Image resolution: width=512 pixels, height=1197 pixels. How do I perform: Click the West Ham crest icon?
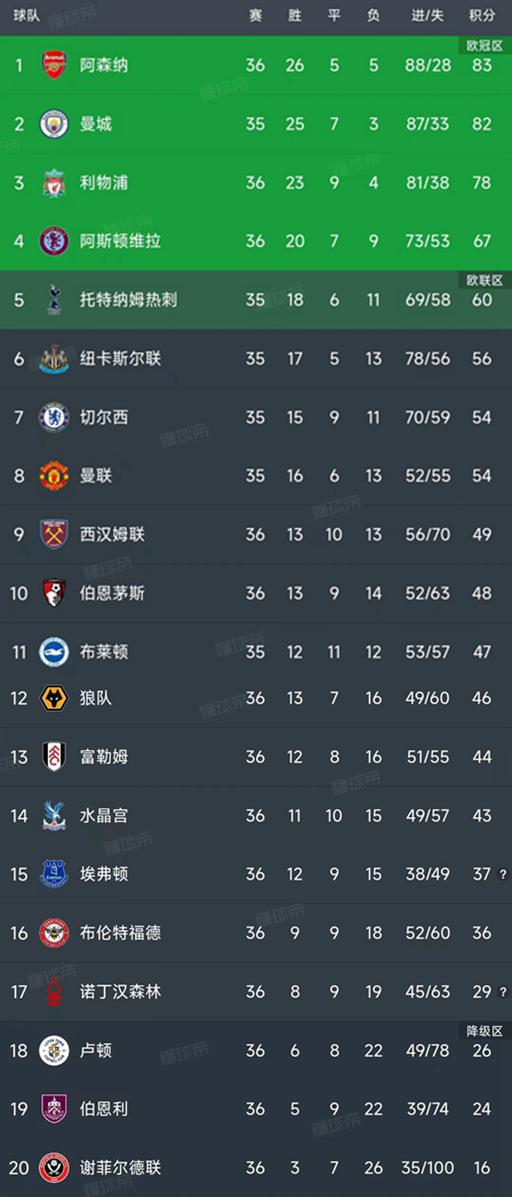point(54,534)
